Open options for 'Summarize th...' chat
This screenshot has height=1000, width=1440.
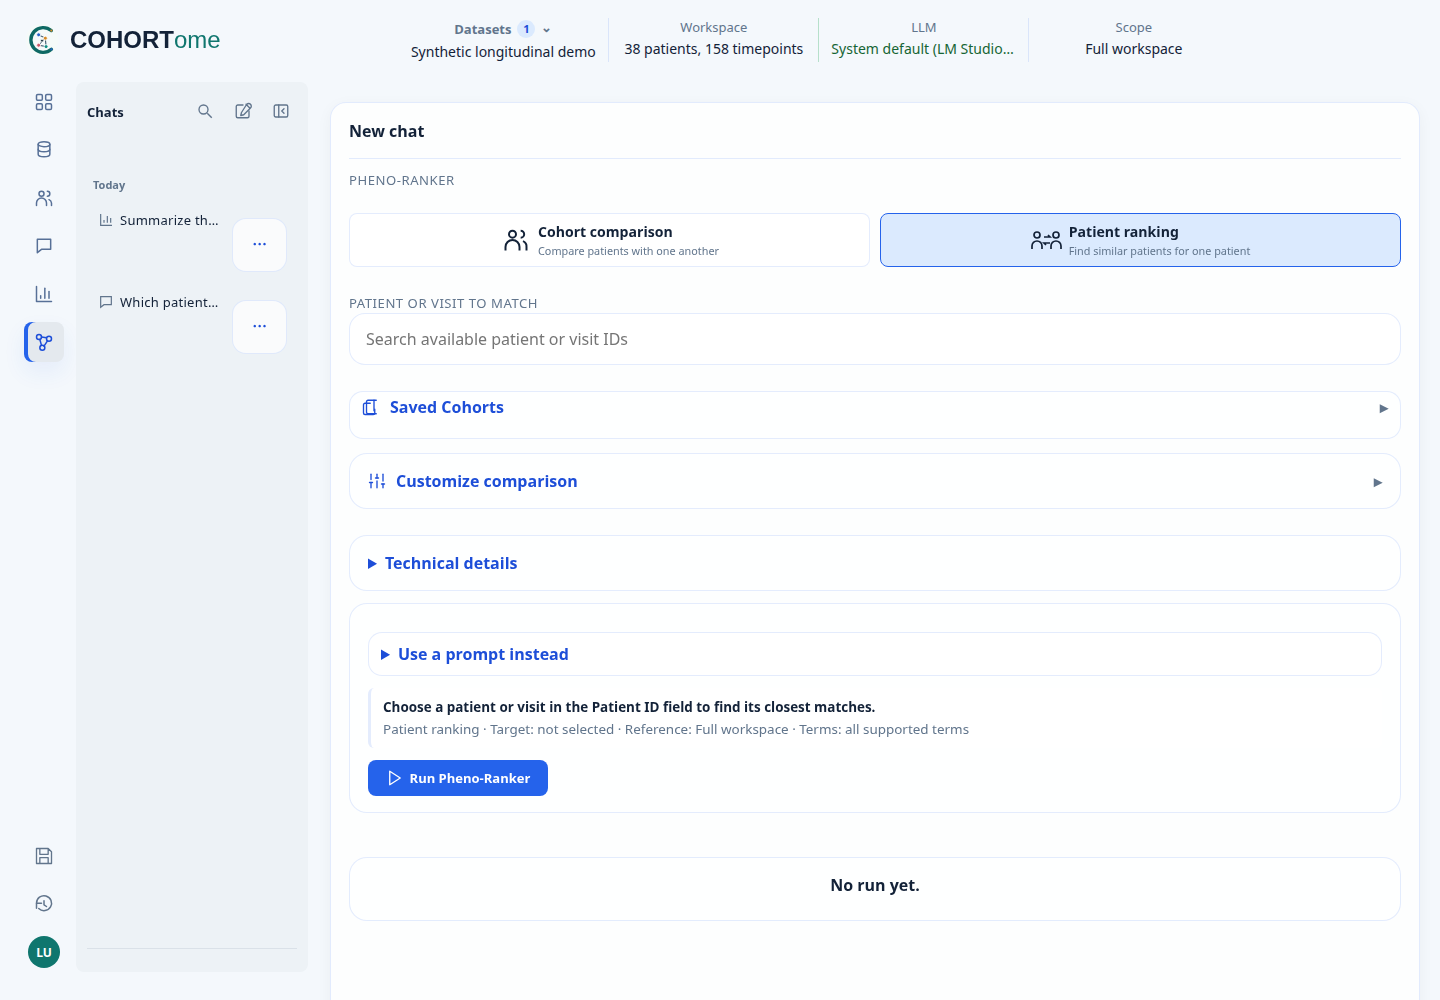click(260, 244)
